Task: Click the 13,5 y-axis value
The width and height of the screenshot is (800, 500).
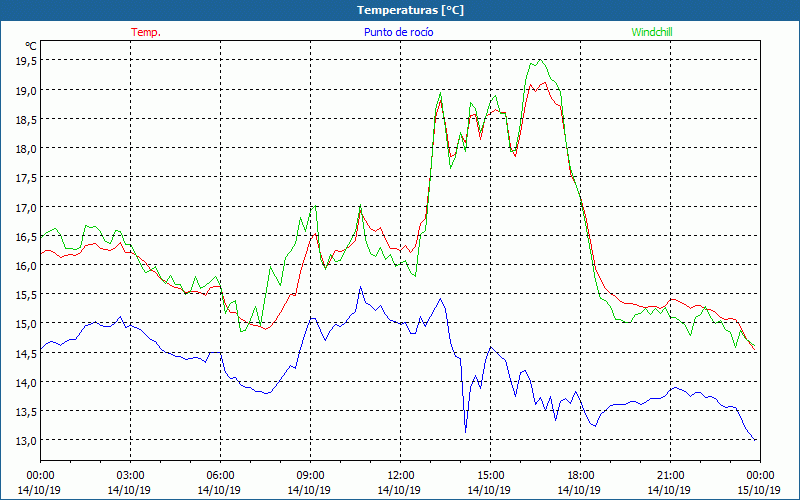Action: click(x=26, y=411)
